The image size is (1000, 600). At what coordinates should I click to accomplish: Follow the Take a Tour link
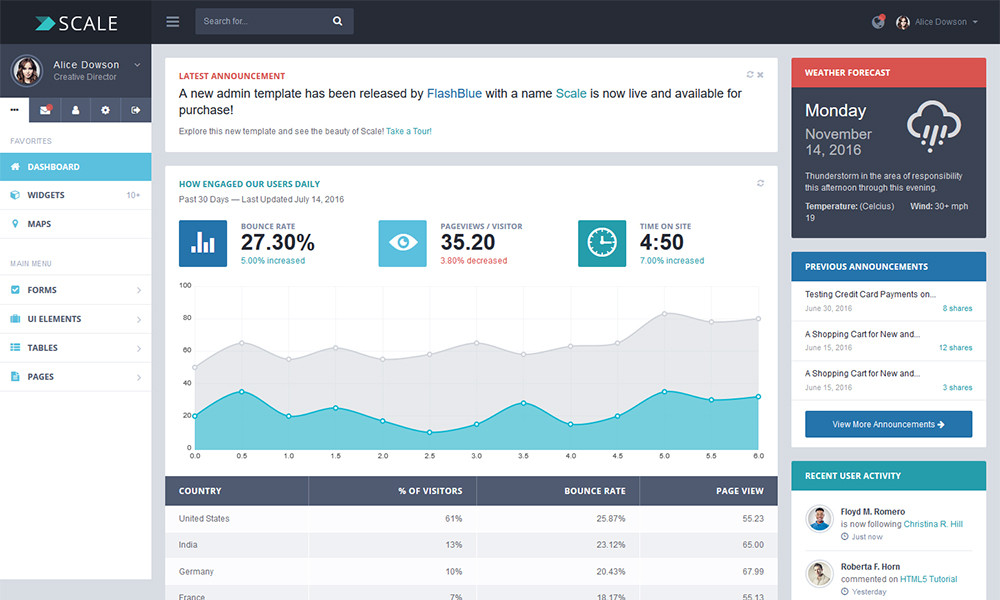click(409, 131)
